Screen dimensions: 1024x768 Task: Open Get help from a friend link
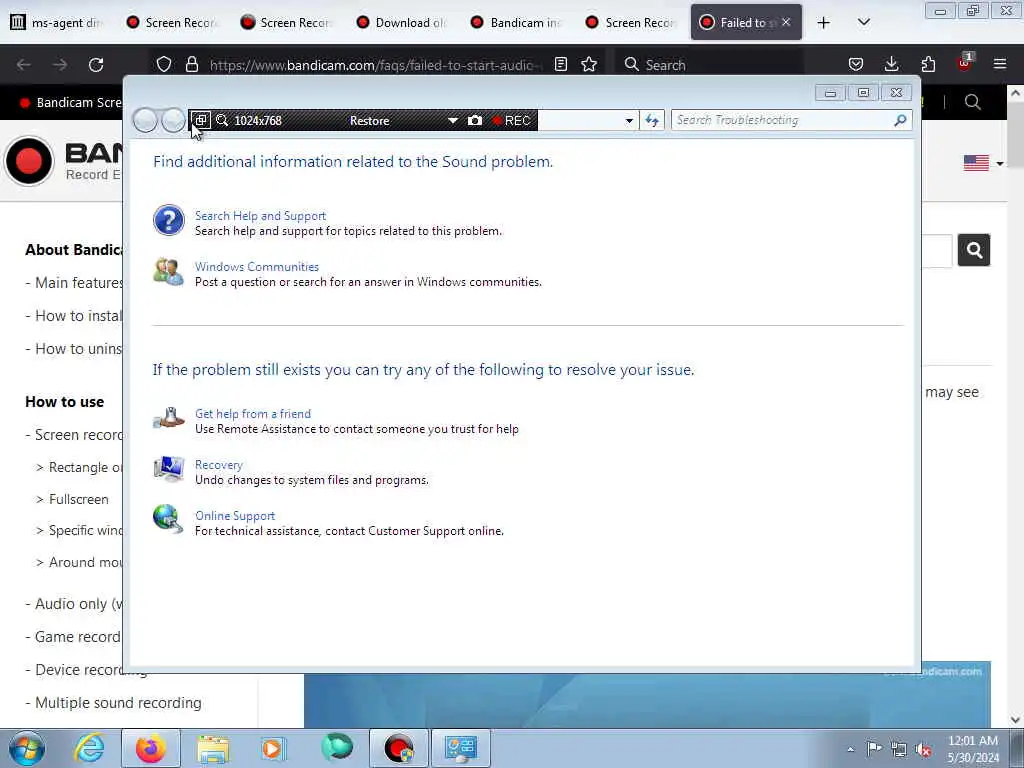[253, 413]
